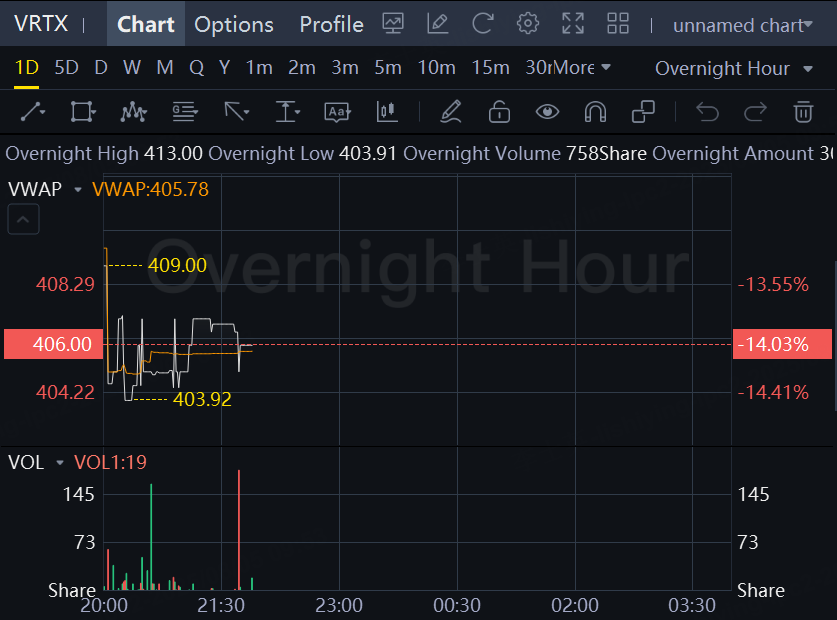Collapse the VWAP indicator panel

click(24, 219)
